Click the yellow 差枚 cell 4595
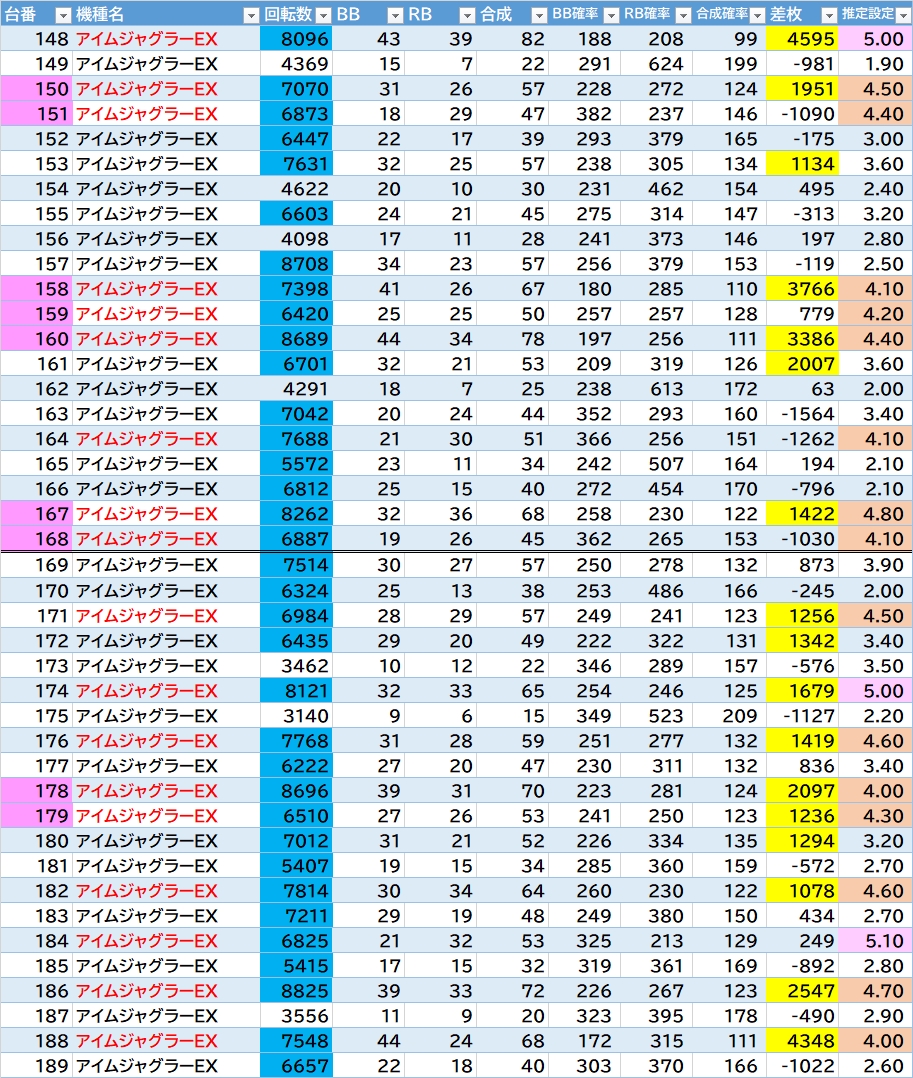The height and width of the screenshot is (1078, 913). (x=802, y=39)
